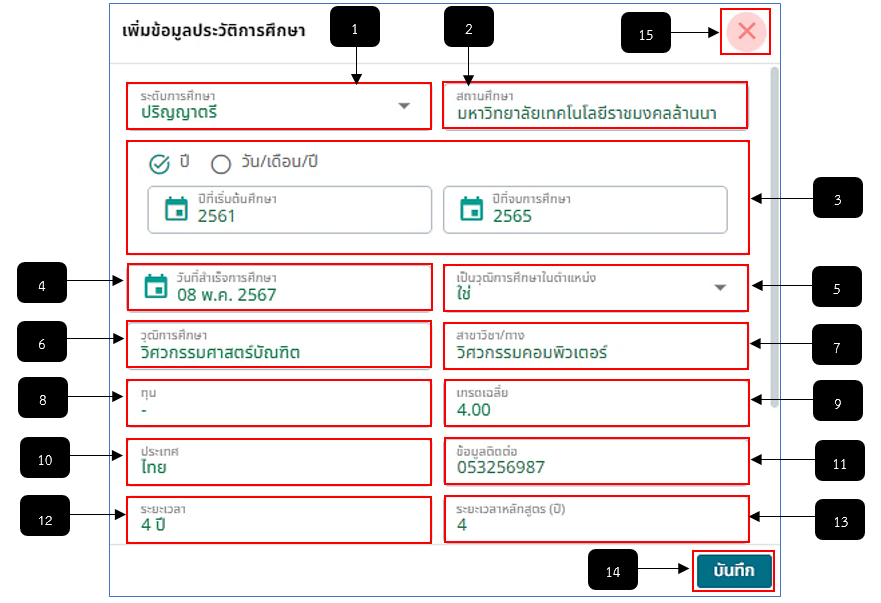Select the วัน/เดือน/ปี radio option
Image resolution: width=881 pixels, height=603 pixels.
click(x=221, y=164)
